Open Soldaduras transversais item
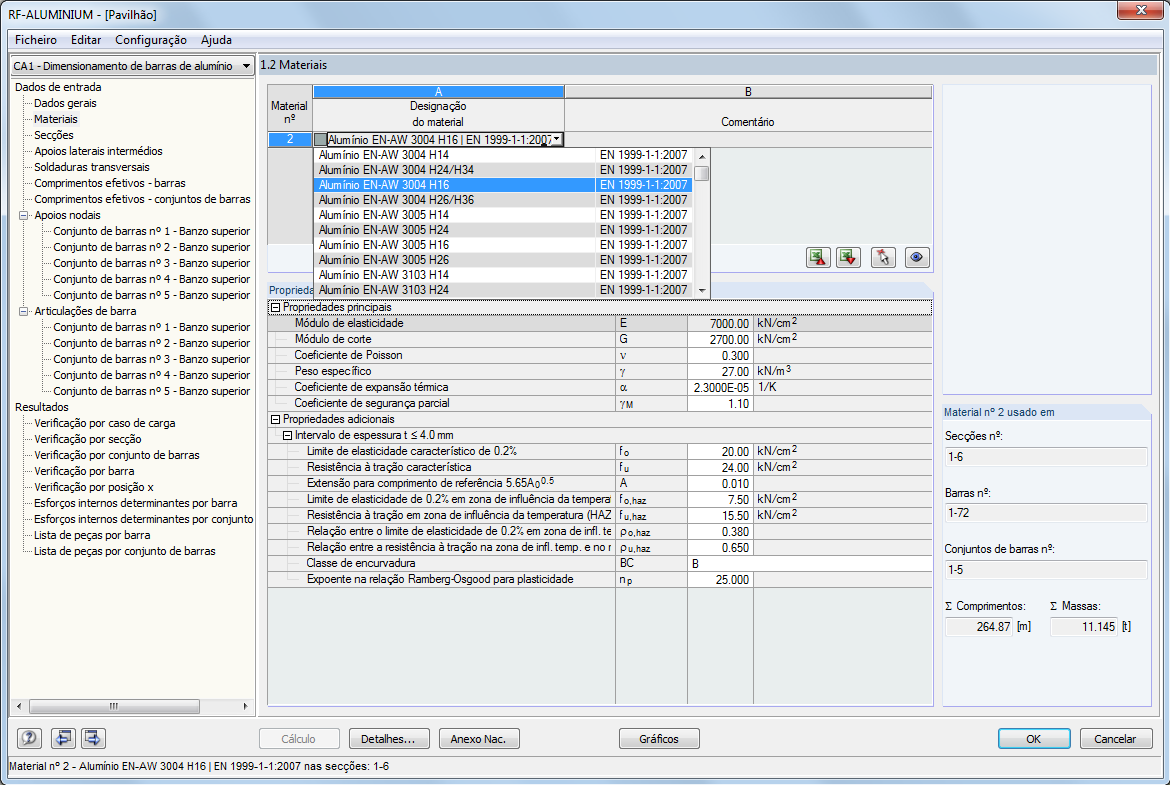 tap(92, 167)
